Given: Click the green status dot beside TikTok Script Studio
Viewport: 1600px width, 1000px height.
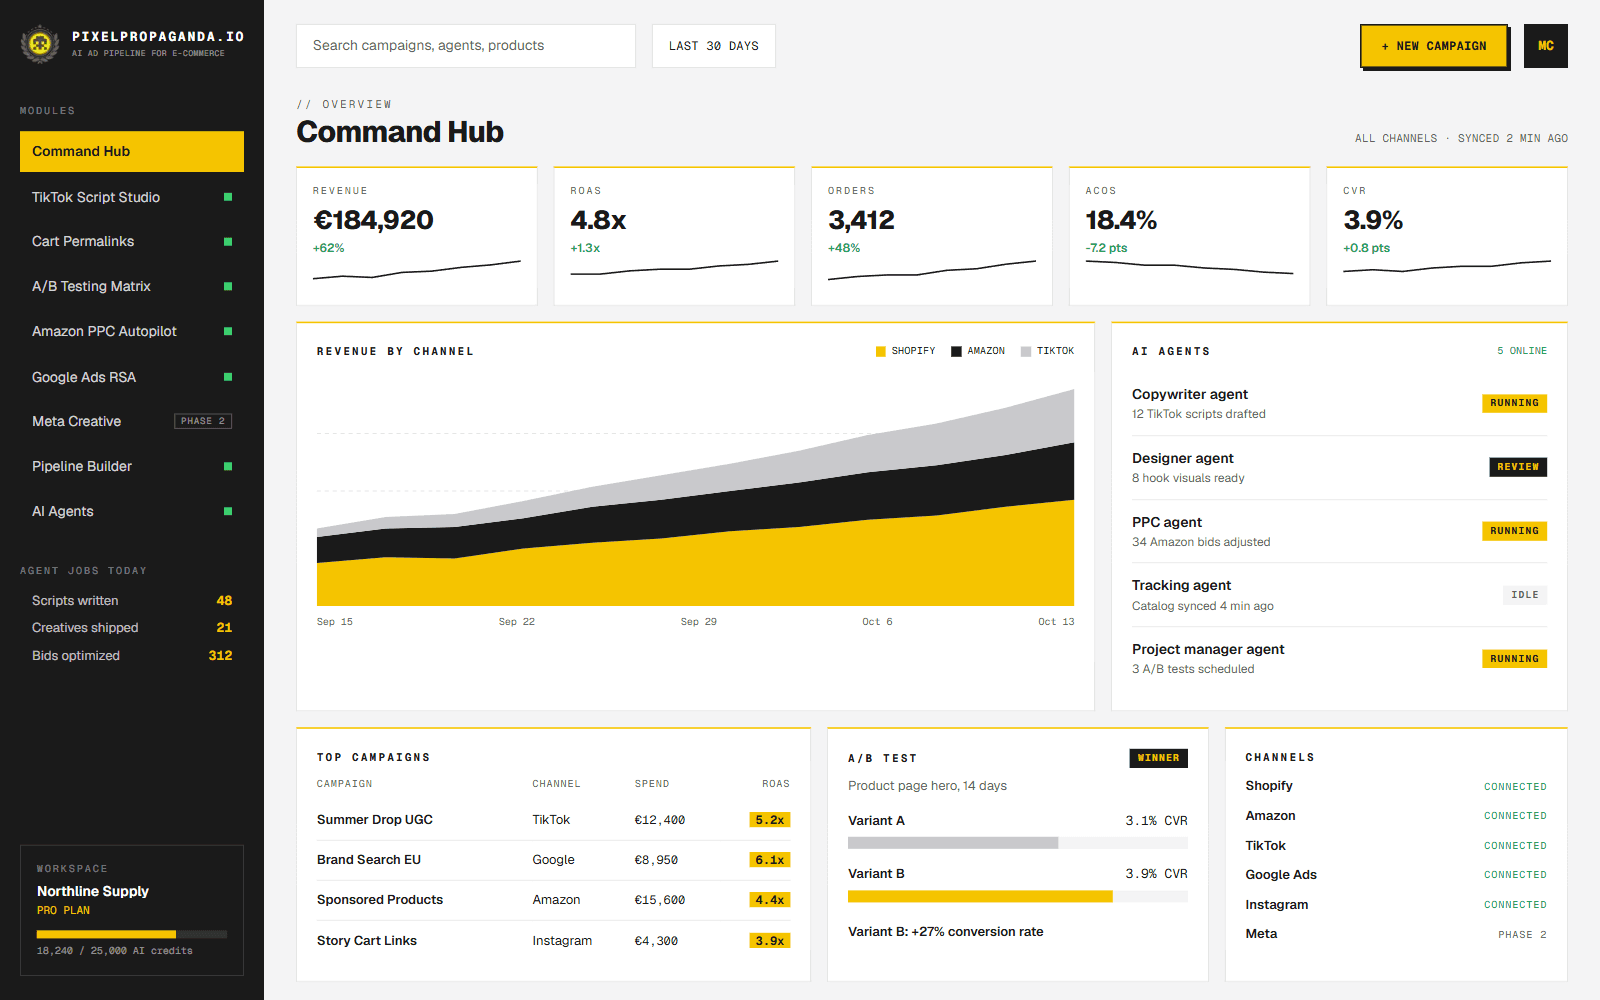Looking at the screenshot, I should (x=228, y=197).
